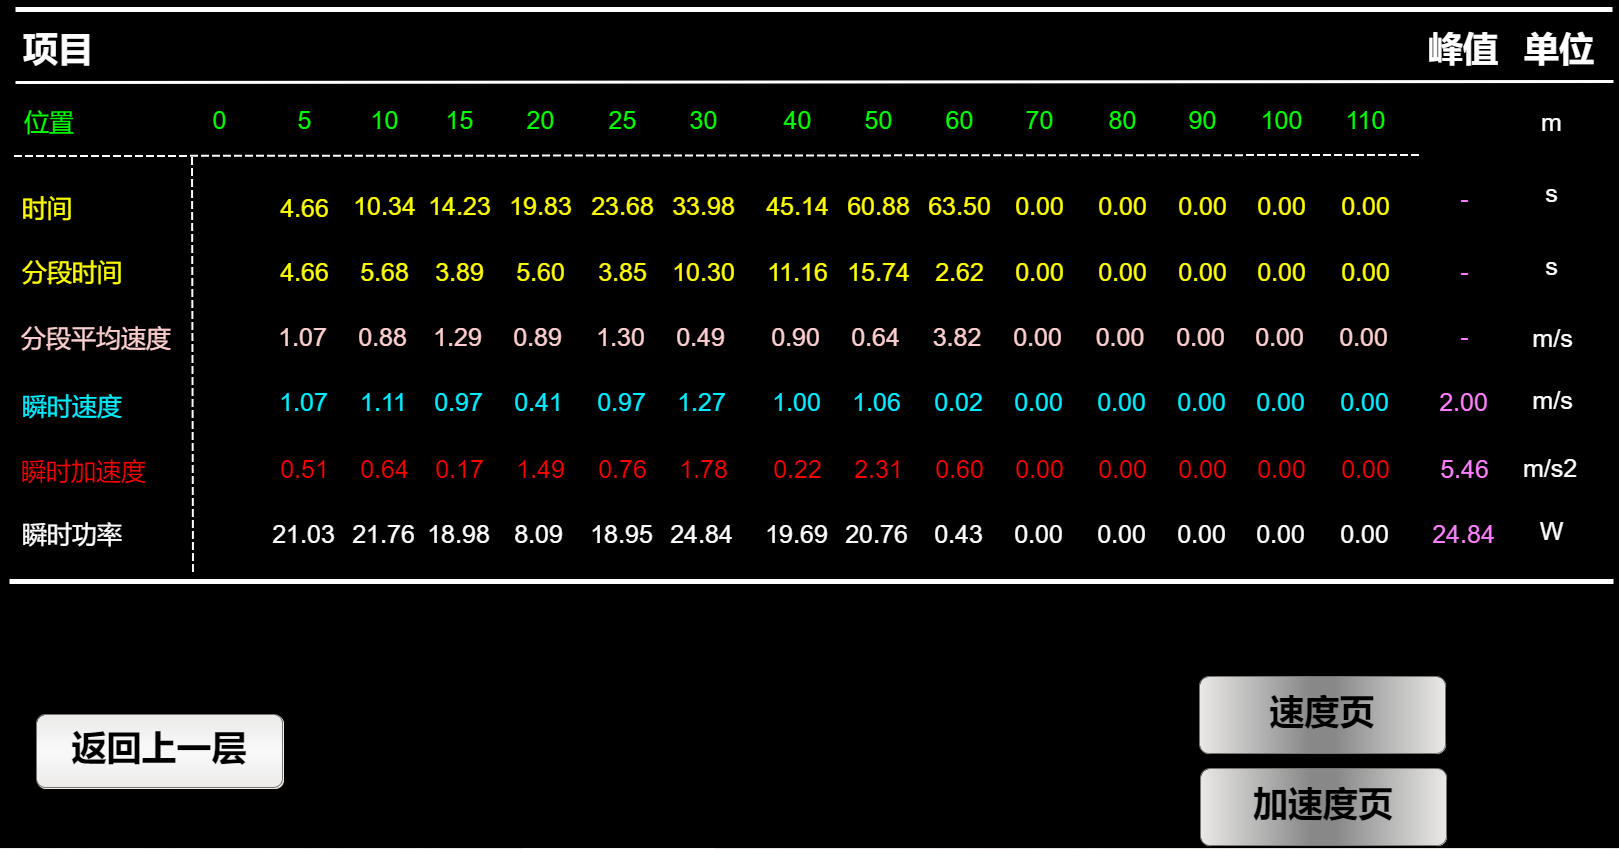The width and height of the screenshot is (1619, 849).
Task: Select the instantaneous acceleration value 2.31
Action: (x=877, y=470)
